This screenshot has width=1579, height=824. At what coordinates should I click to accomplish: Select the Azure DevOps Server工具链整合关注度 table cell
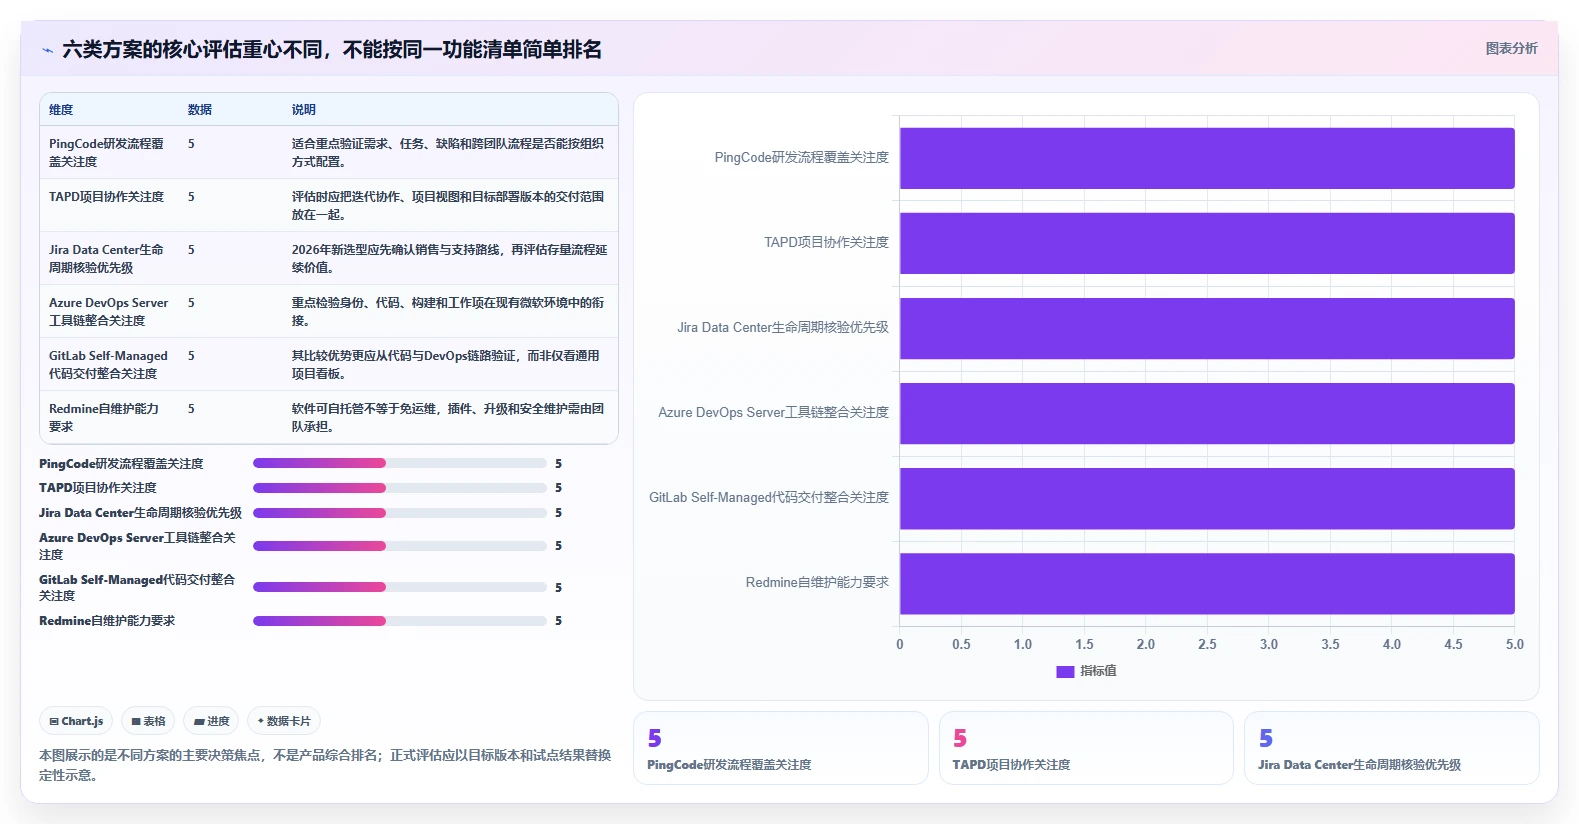pos(109,312)
